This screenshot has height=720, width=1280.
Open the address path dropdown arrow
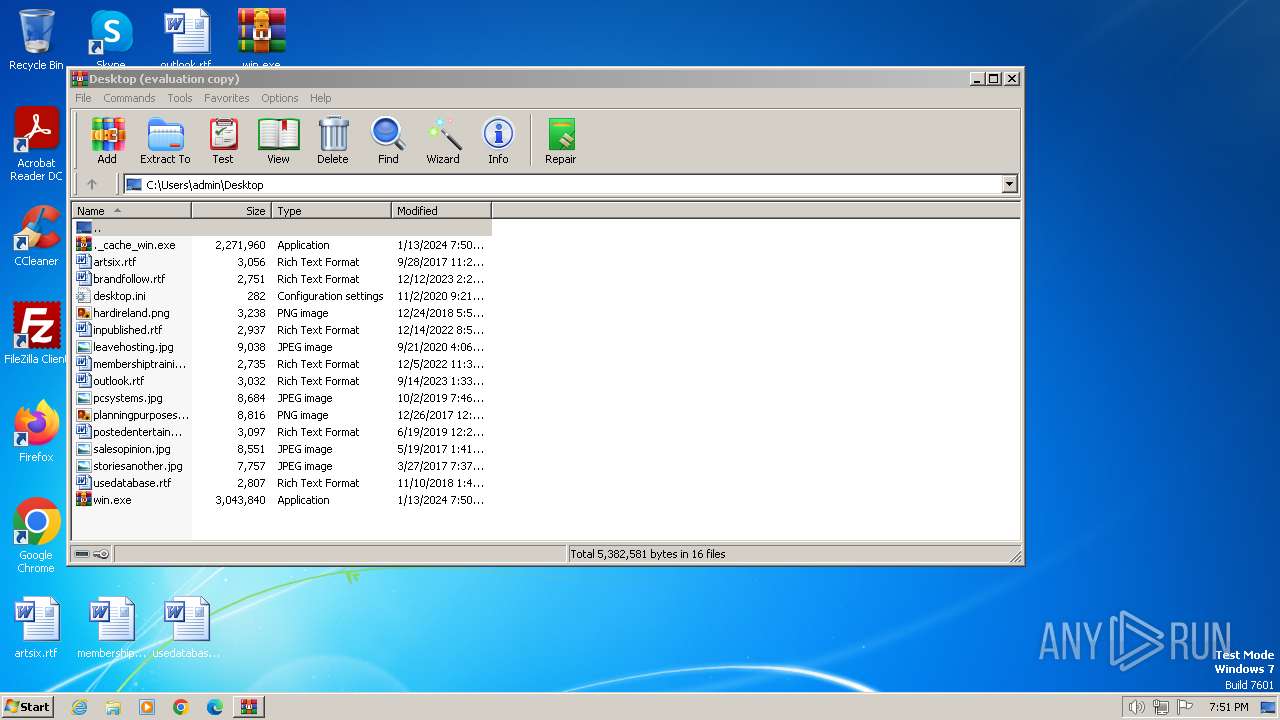click(1009, 184)
